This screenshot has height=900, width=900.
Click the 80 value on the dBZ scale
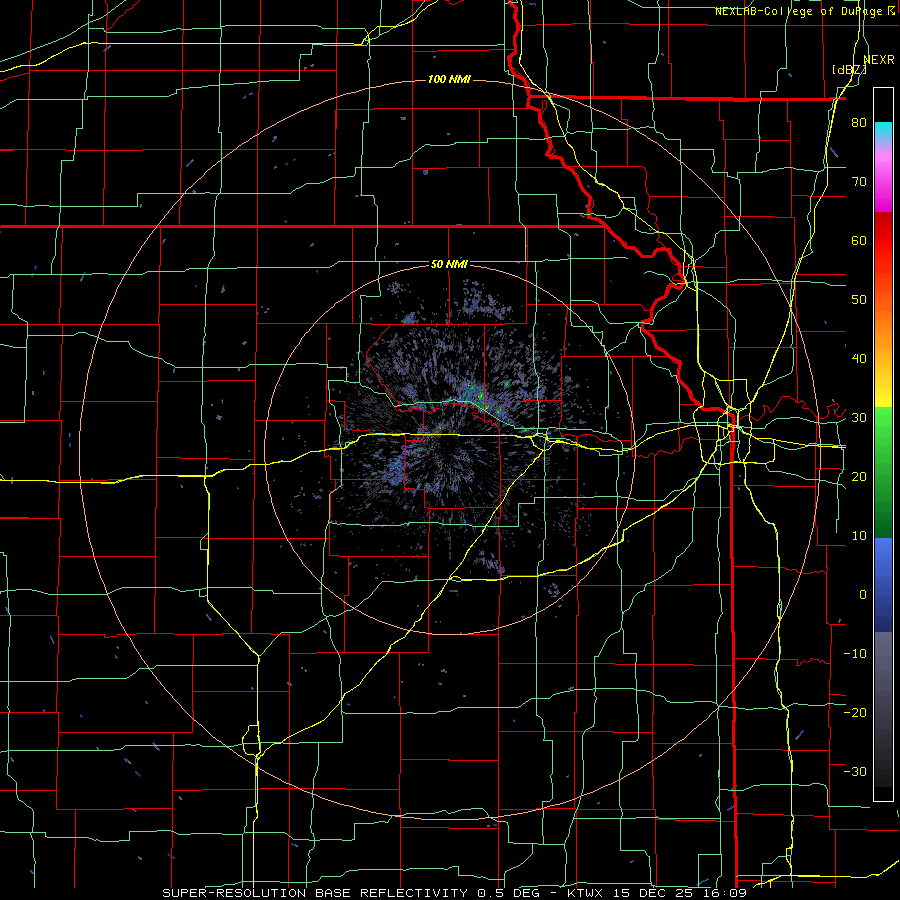[x=859, y=123]
